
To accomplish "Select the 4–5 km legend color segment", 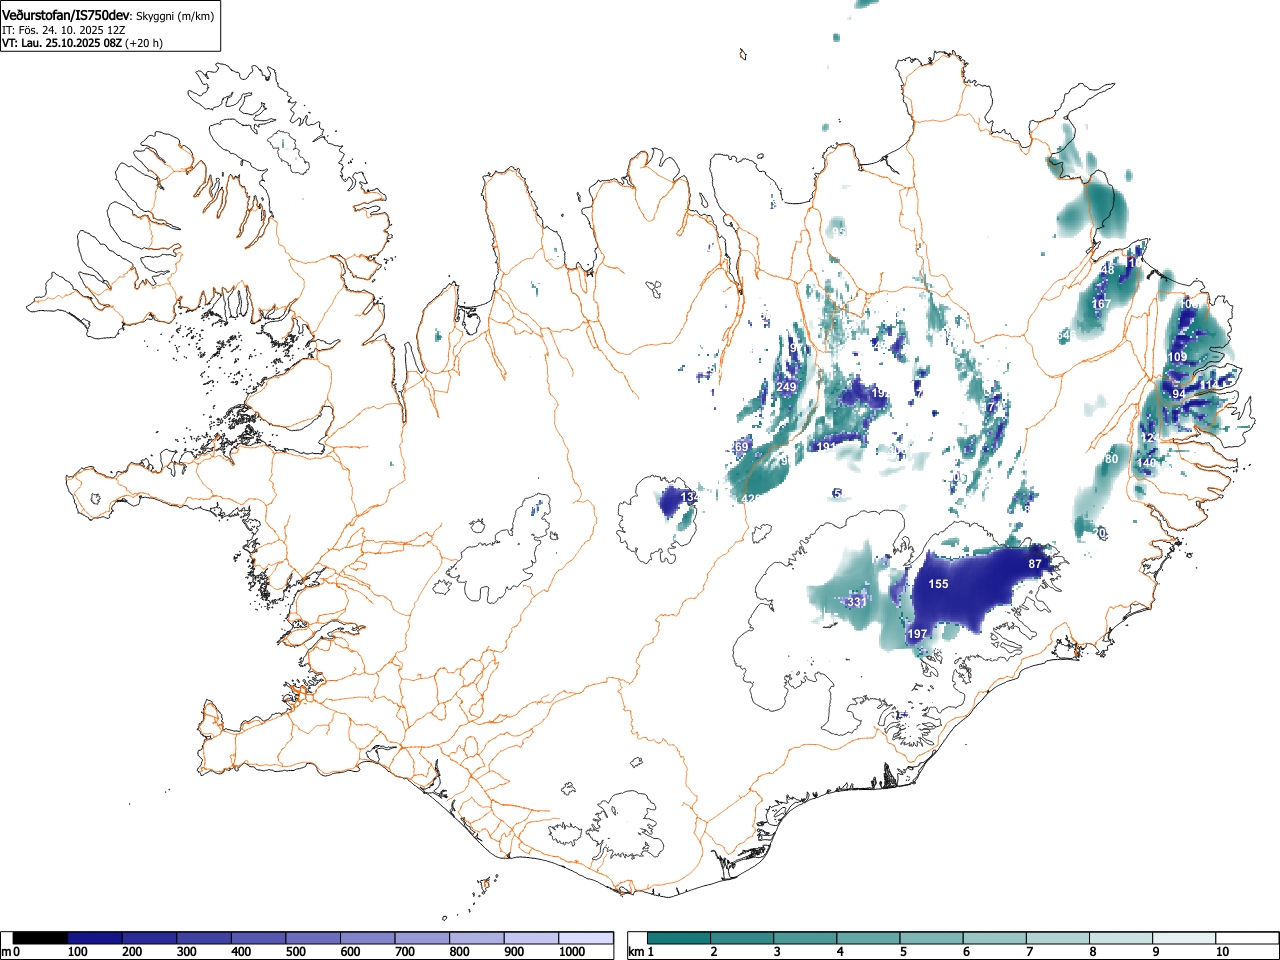I will [869, 938].
